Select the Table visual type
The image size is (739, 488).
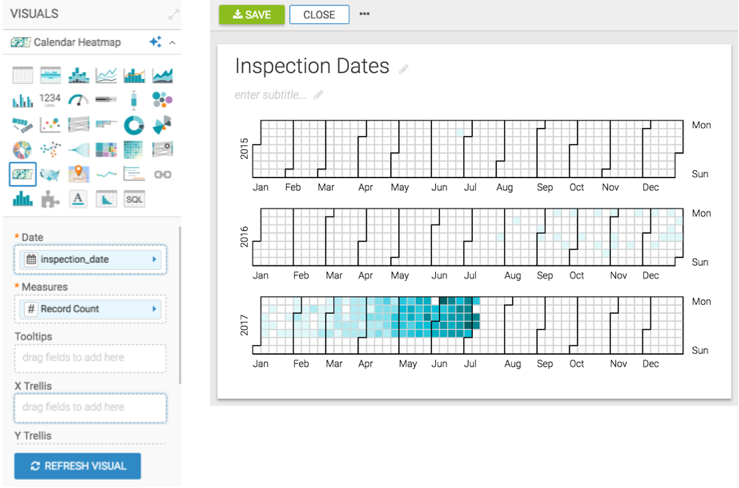22,75
